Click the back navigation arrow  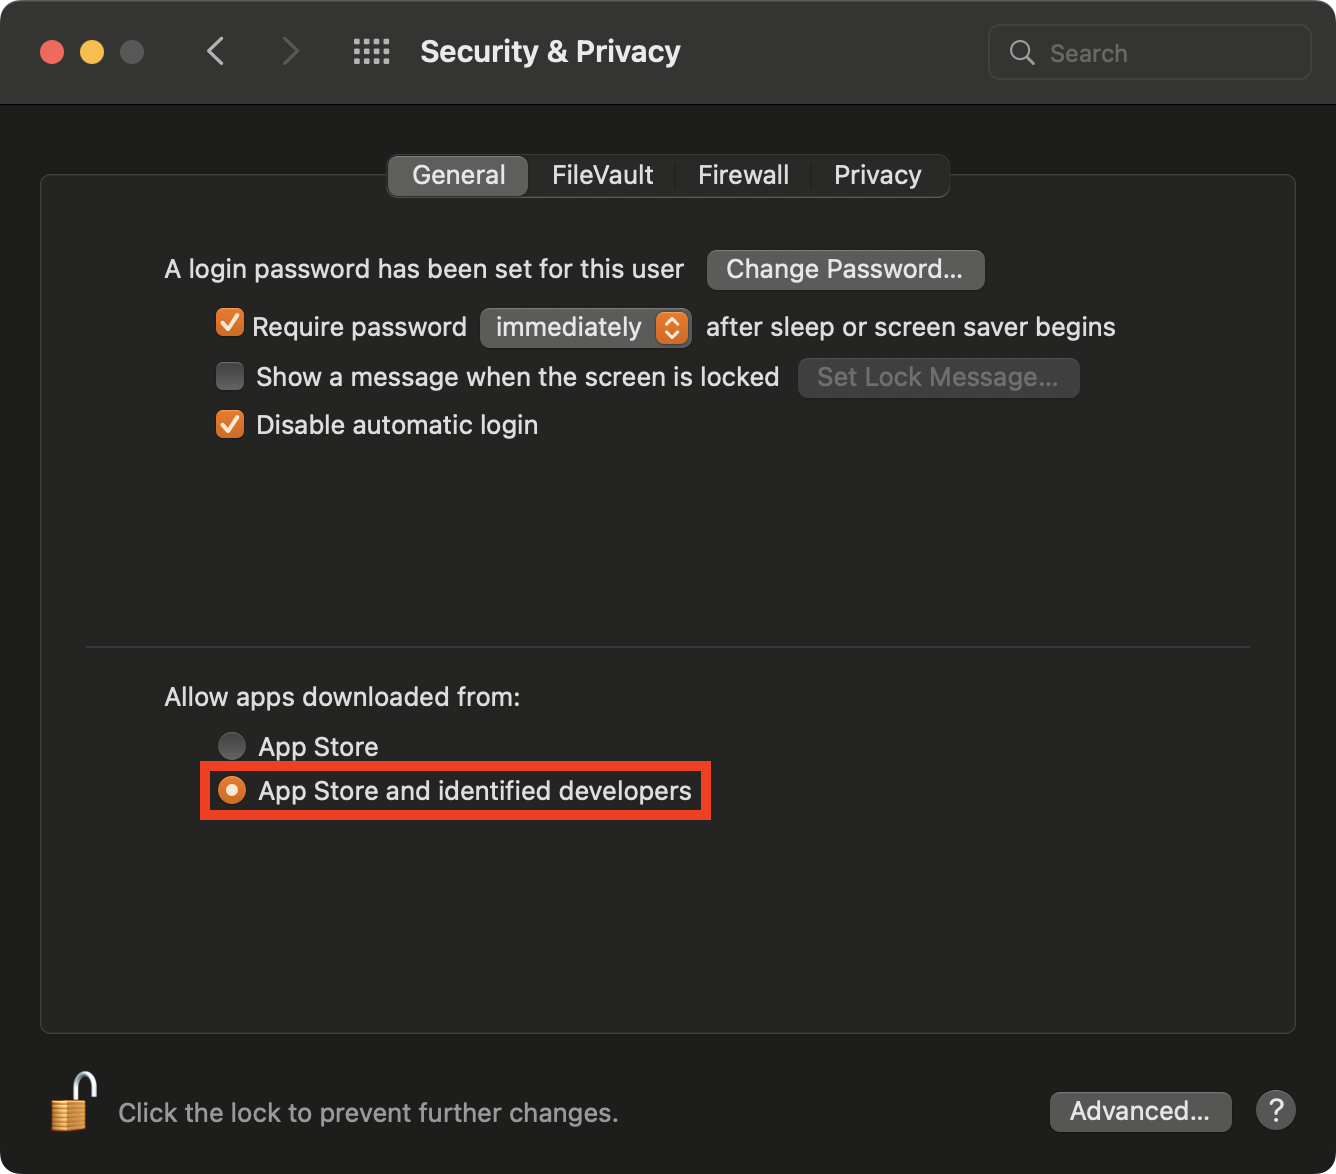click(215, 51)
